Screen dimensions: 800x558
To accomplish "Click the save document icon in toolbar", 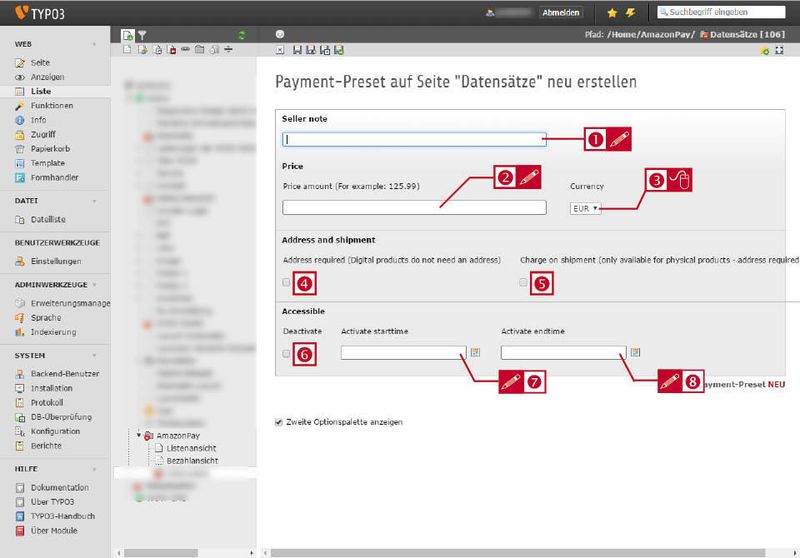I will pyautogui.click(x=297, y=50).
